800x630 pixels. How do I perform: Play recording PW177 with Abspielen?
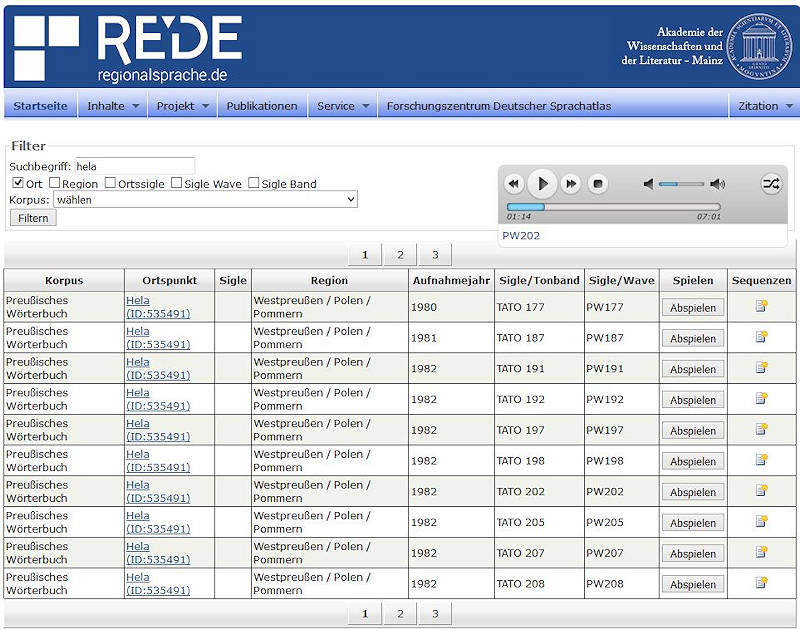click(693, 308)
